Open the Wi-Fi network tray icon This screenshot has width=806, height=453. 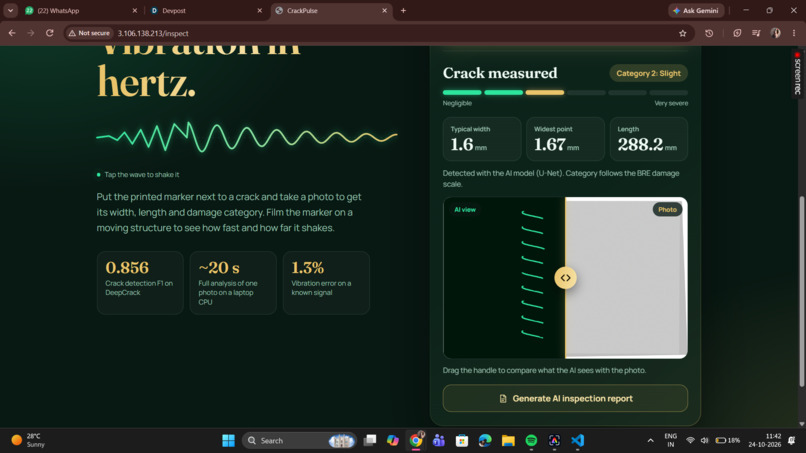click(690, 441)
